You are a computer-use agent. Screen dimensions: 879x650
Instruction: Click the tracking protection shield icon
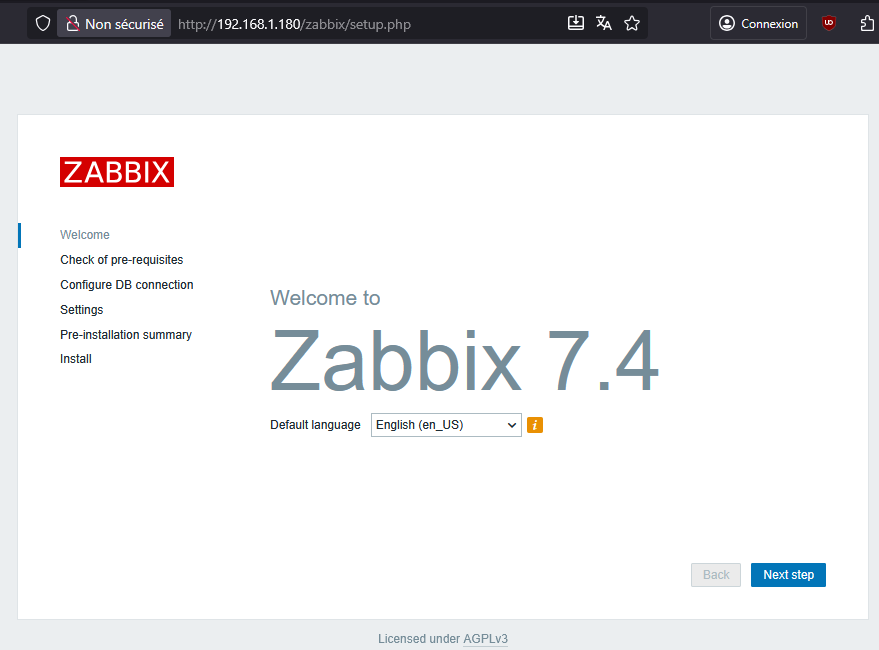point(43,24)
